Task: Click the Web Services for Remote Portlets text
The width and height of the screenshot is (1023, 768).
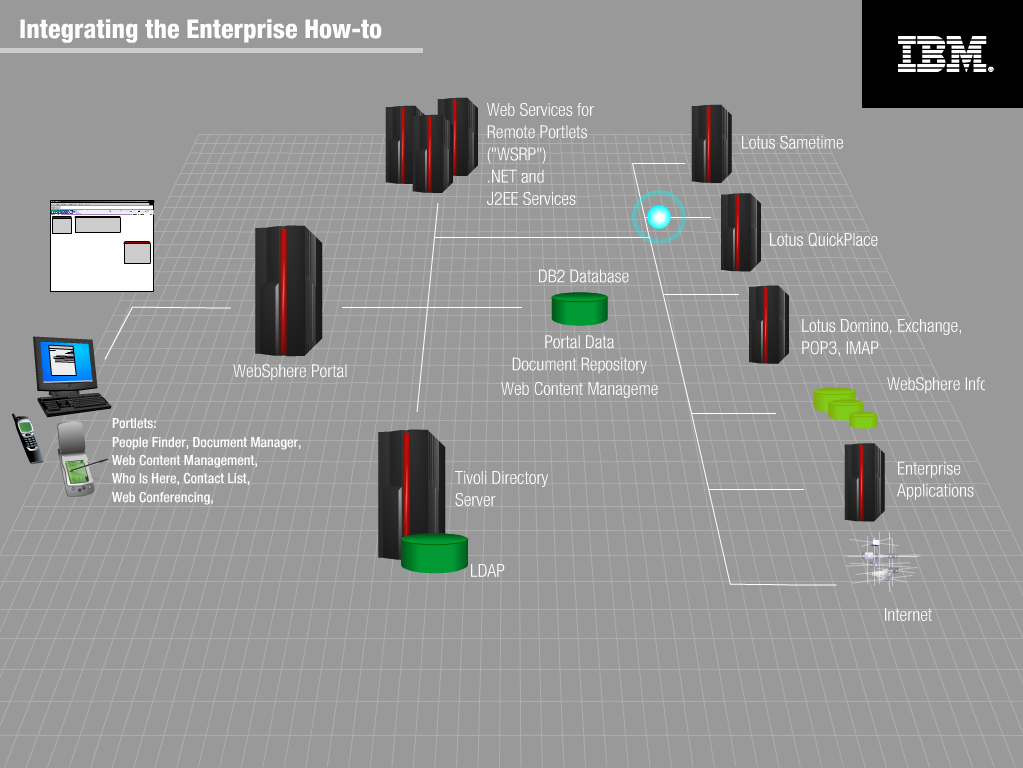Action: 540,121
